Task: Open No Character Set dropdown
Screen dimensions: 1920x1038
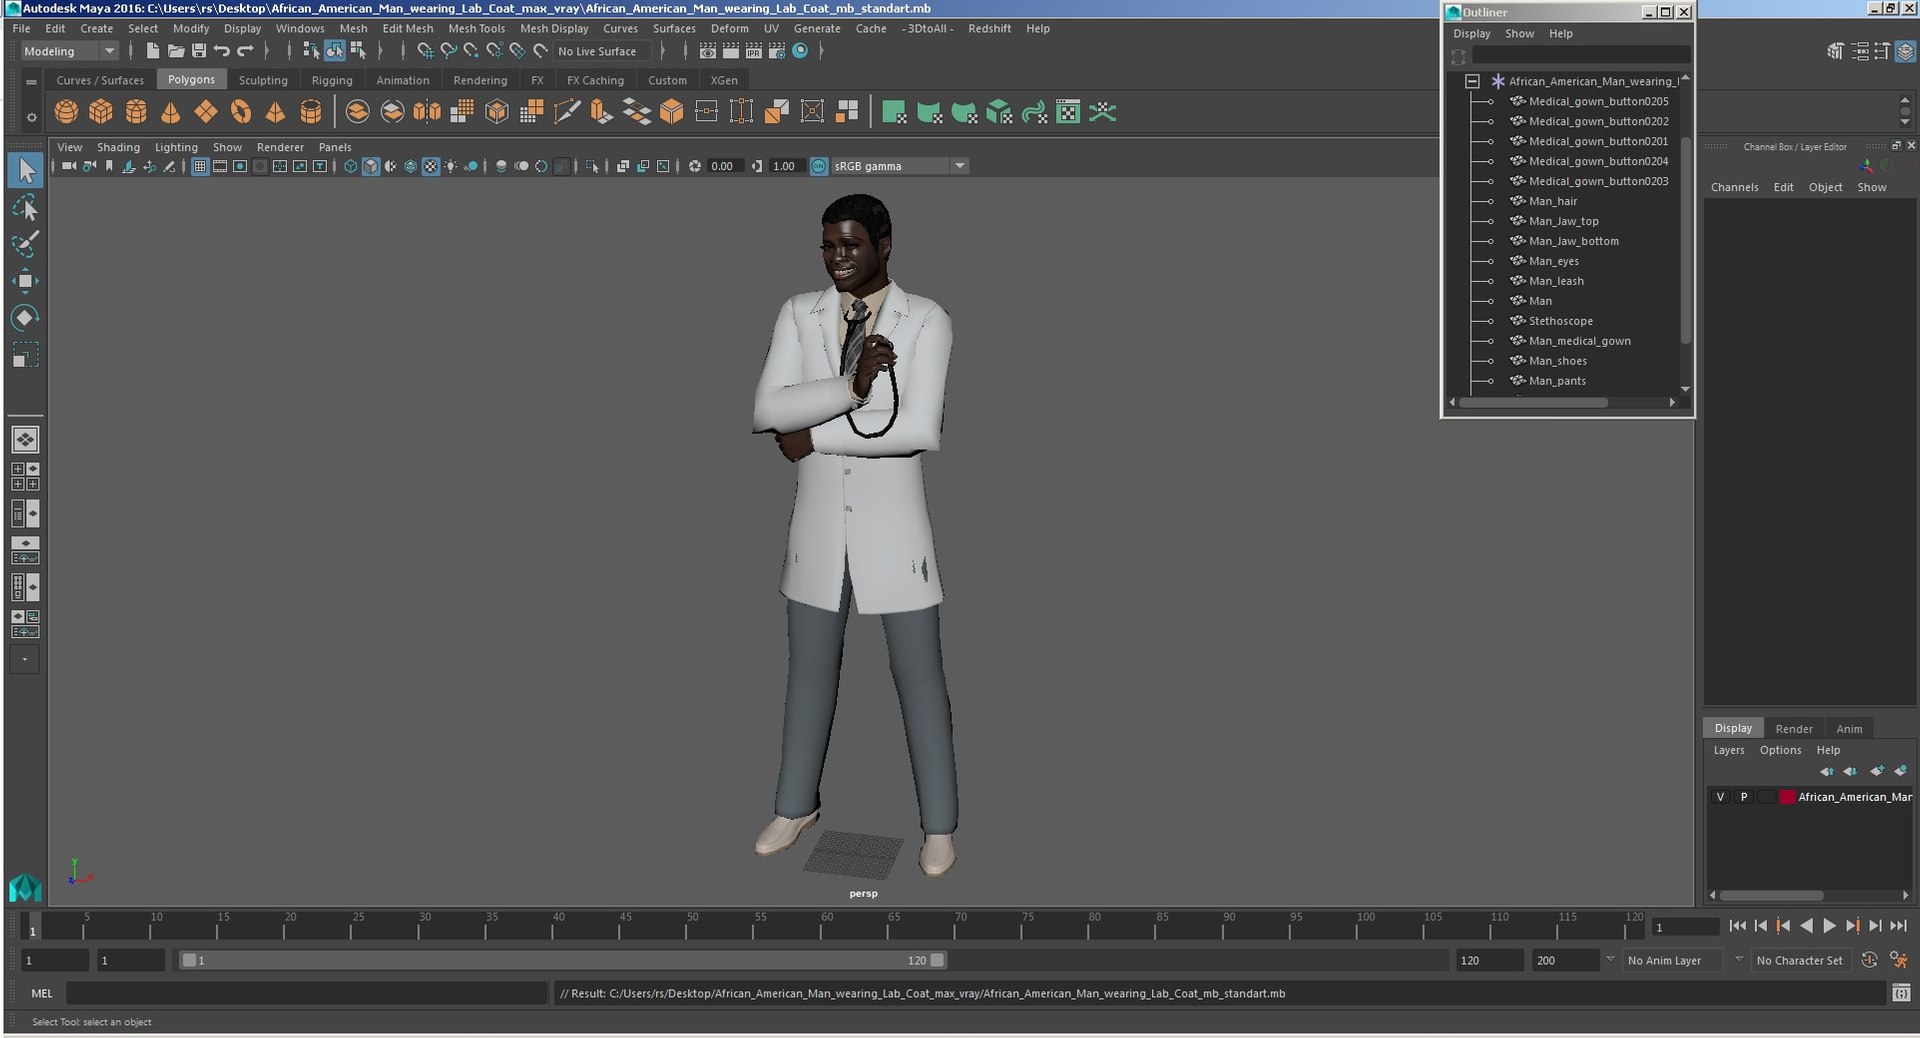Action: [1802, 960]
